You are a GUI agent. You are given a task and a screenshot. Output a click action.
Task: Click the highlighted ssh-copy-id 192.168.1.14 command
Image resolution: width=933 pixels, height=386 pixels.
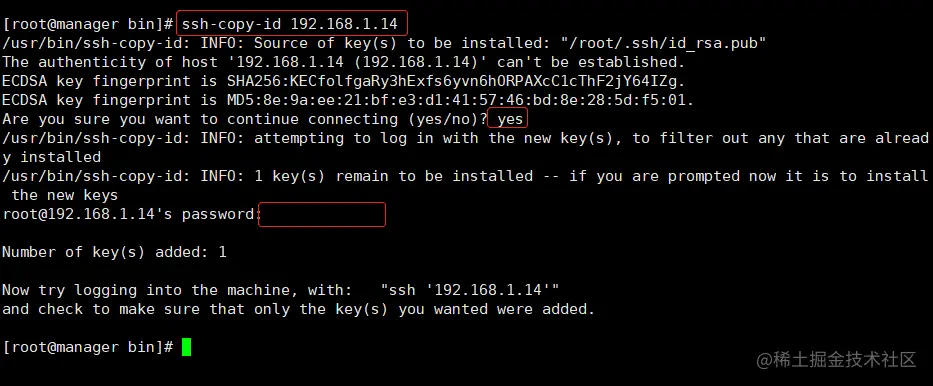292,24
